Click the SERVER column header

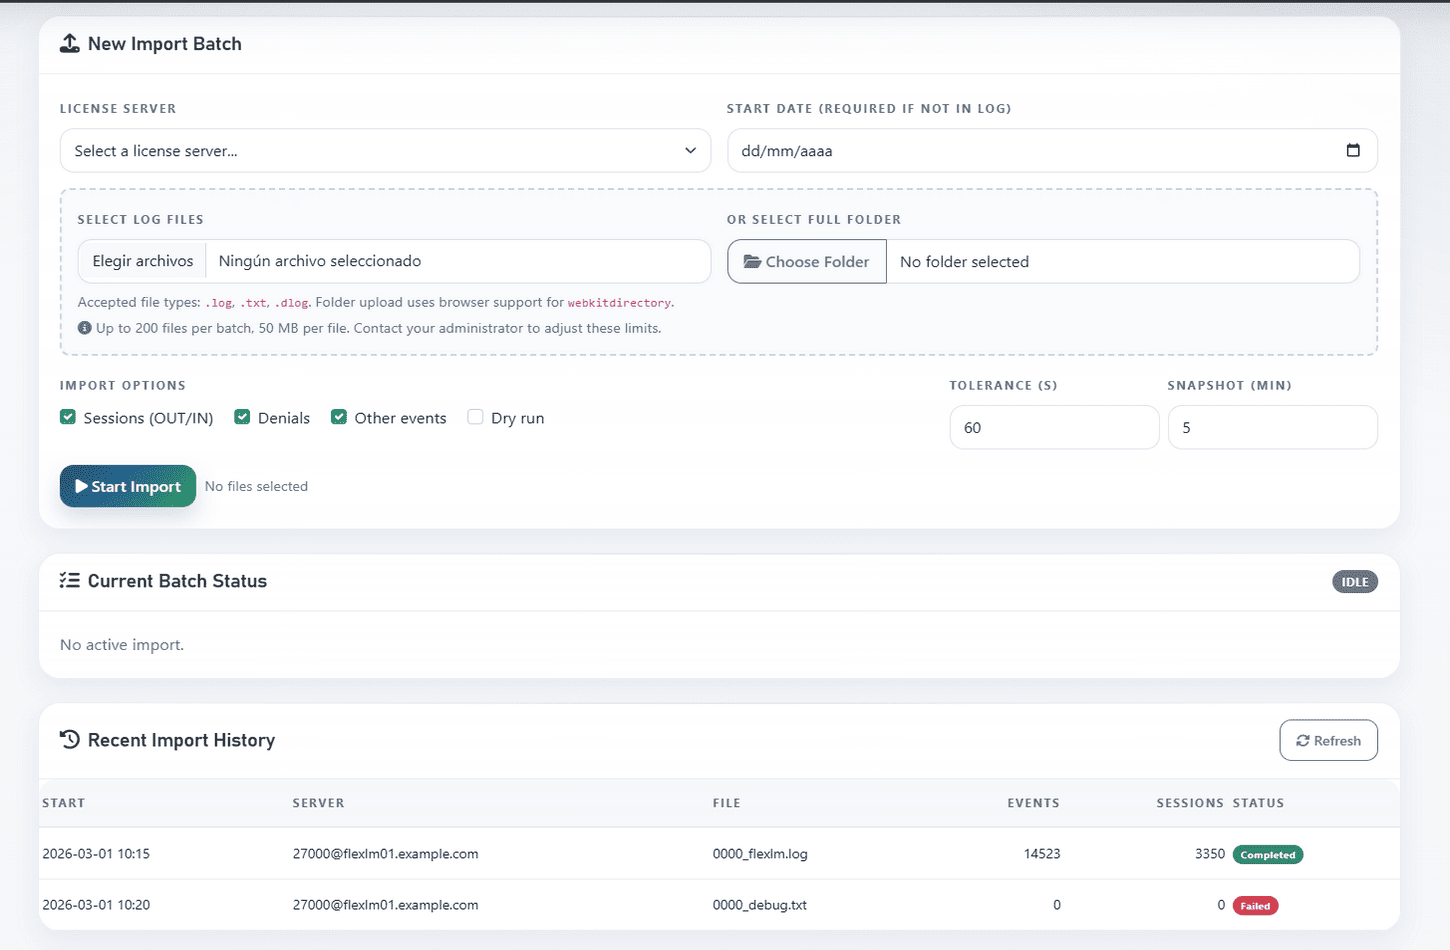[318, 803]
